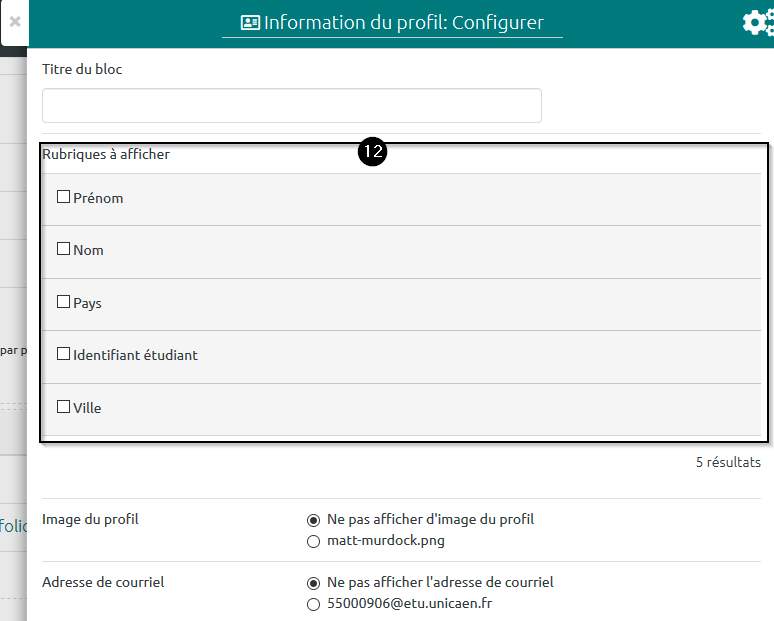Image resolution: width=774 pixels, height=621 pixels.
Task: Click the Titre du bloc label
Action: 82,70
